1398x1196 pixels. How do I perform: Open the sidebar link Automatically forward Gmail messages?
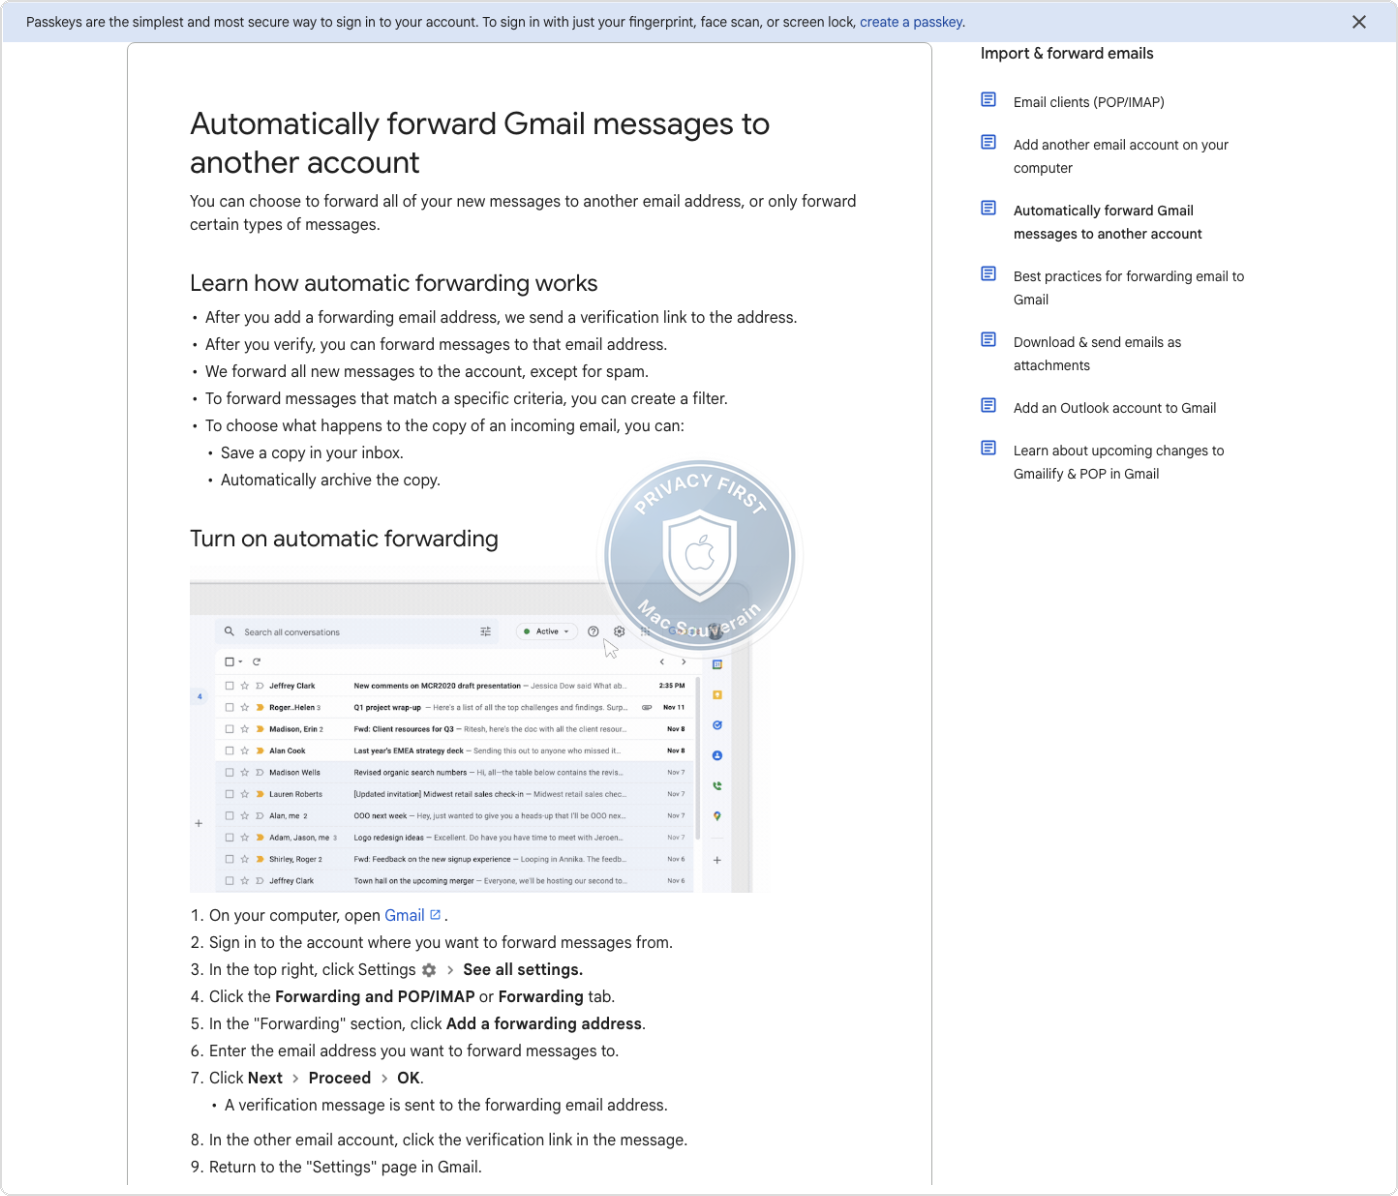tap(1107, 222)
